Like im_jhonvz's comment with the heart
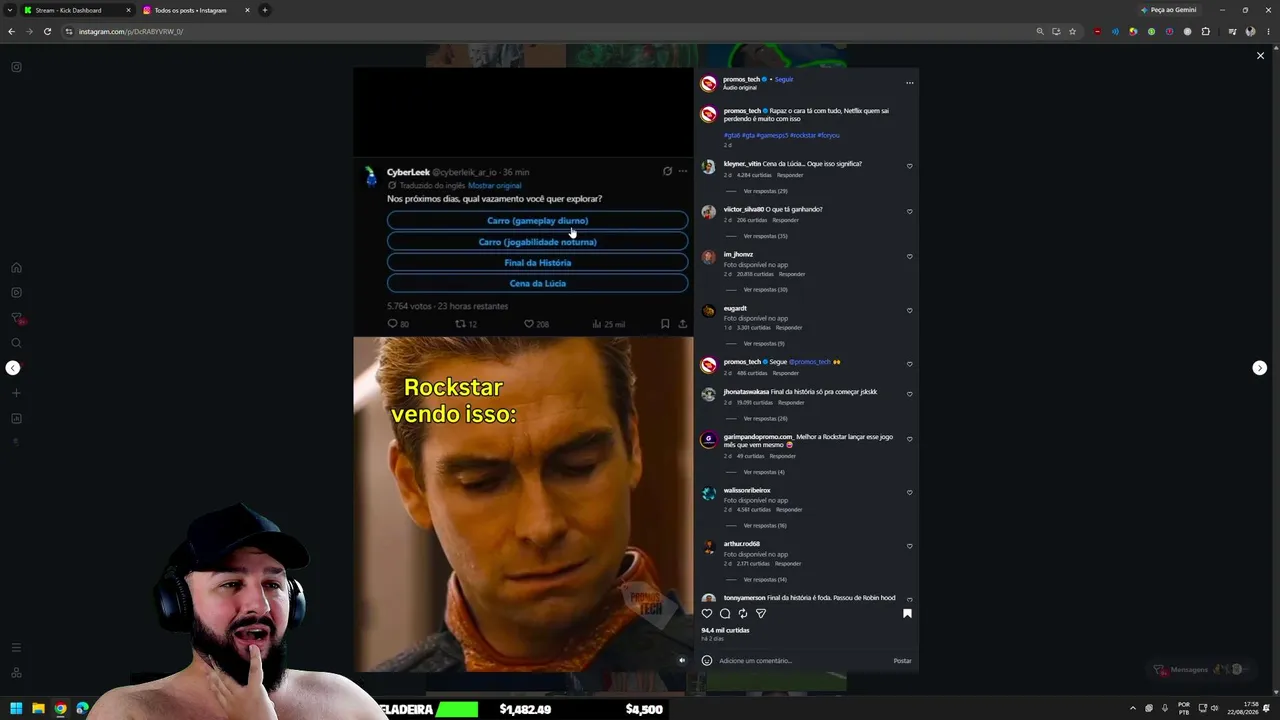 (x=909, y=257)
